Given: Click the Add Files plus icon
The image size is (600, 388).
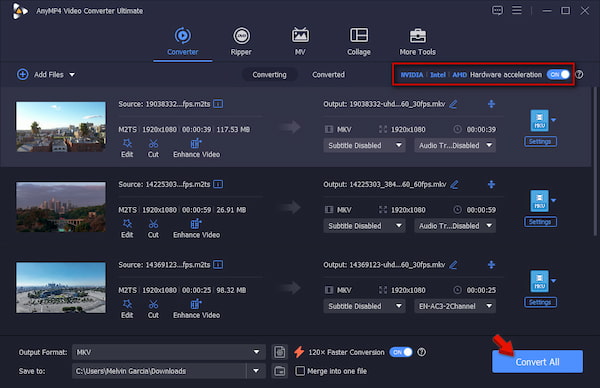Looking at the screenshot, I should (23, 74).
